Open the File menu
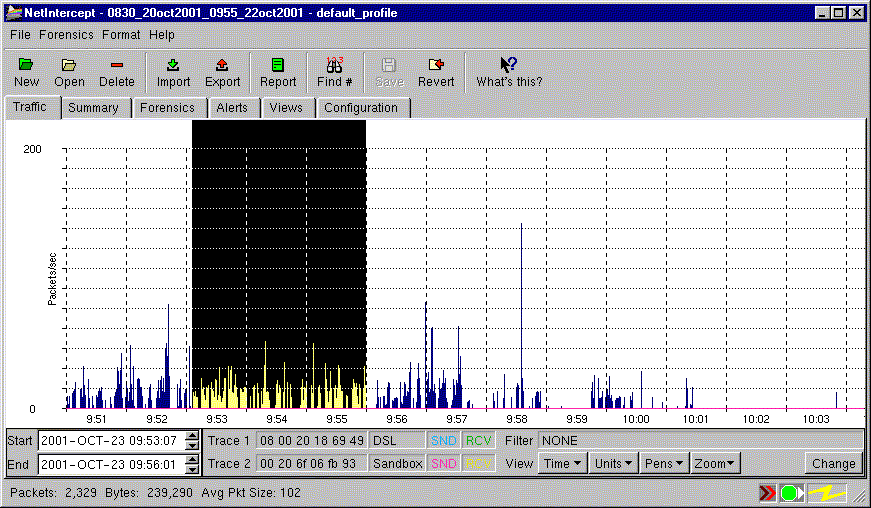Screen dimensions: 871x508 click(x=21, y=35)
